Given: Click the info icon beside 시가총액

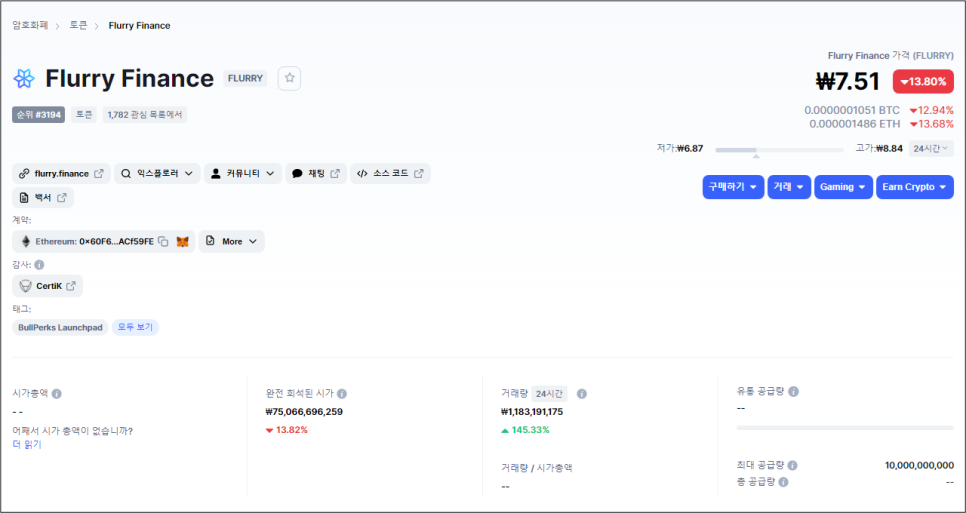Looking at the screenshot, I should (57, 394).
